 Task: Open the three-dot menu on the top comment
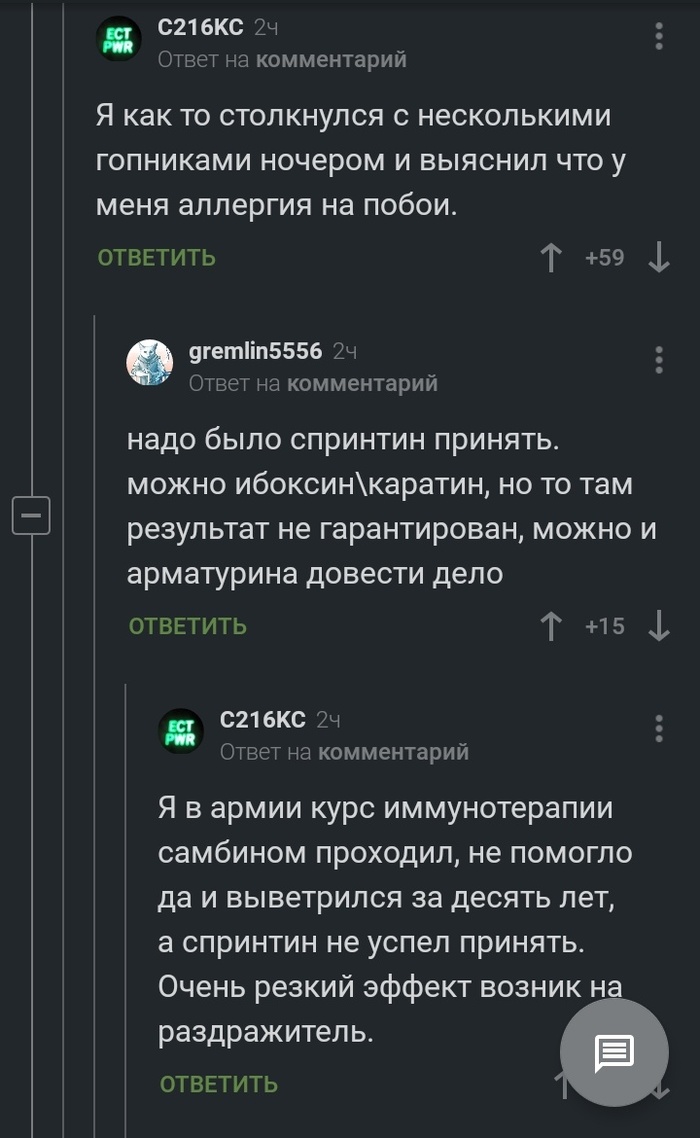pyautogui.click(x=659, y=37)
